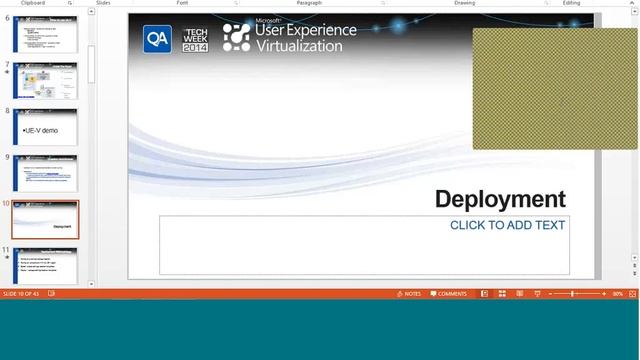The width and height of the screenshot is (640, 360).
Task: Click the animation star under slide 11
Action: pyautogui.click(x=7, y=258)
